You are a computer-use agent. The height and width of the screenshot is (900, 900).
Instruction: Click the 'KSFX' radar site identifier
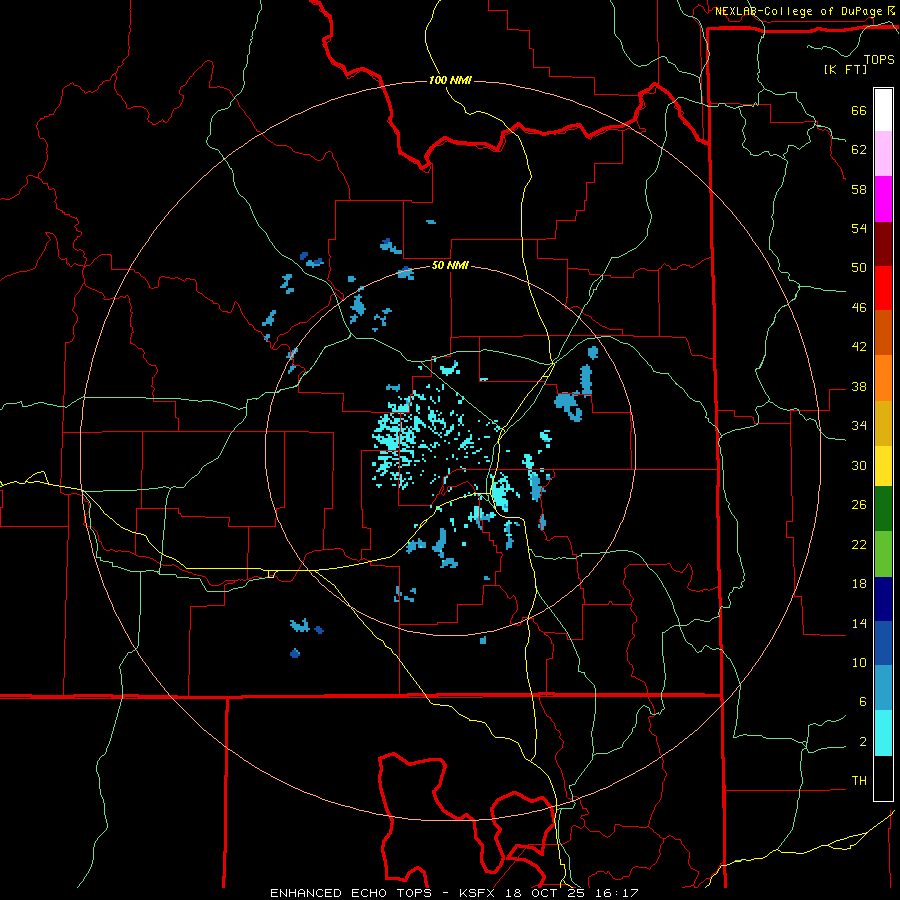(x=478, y=893)
